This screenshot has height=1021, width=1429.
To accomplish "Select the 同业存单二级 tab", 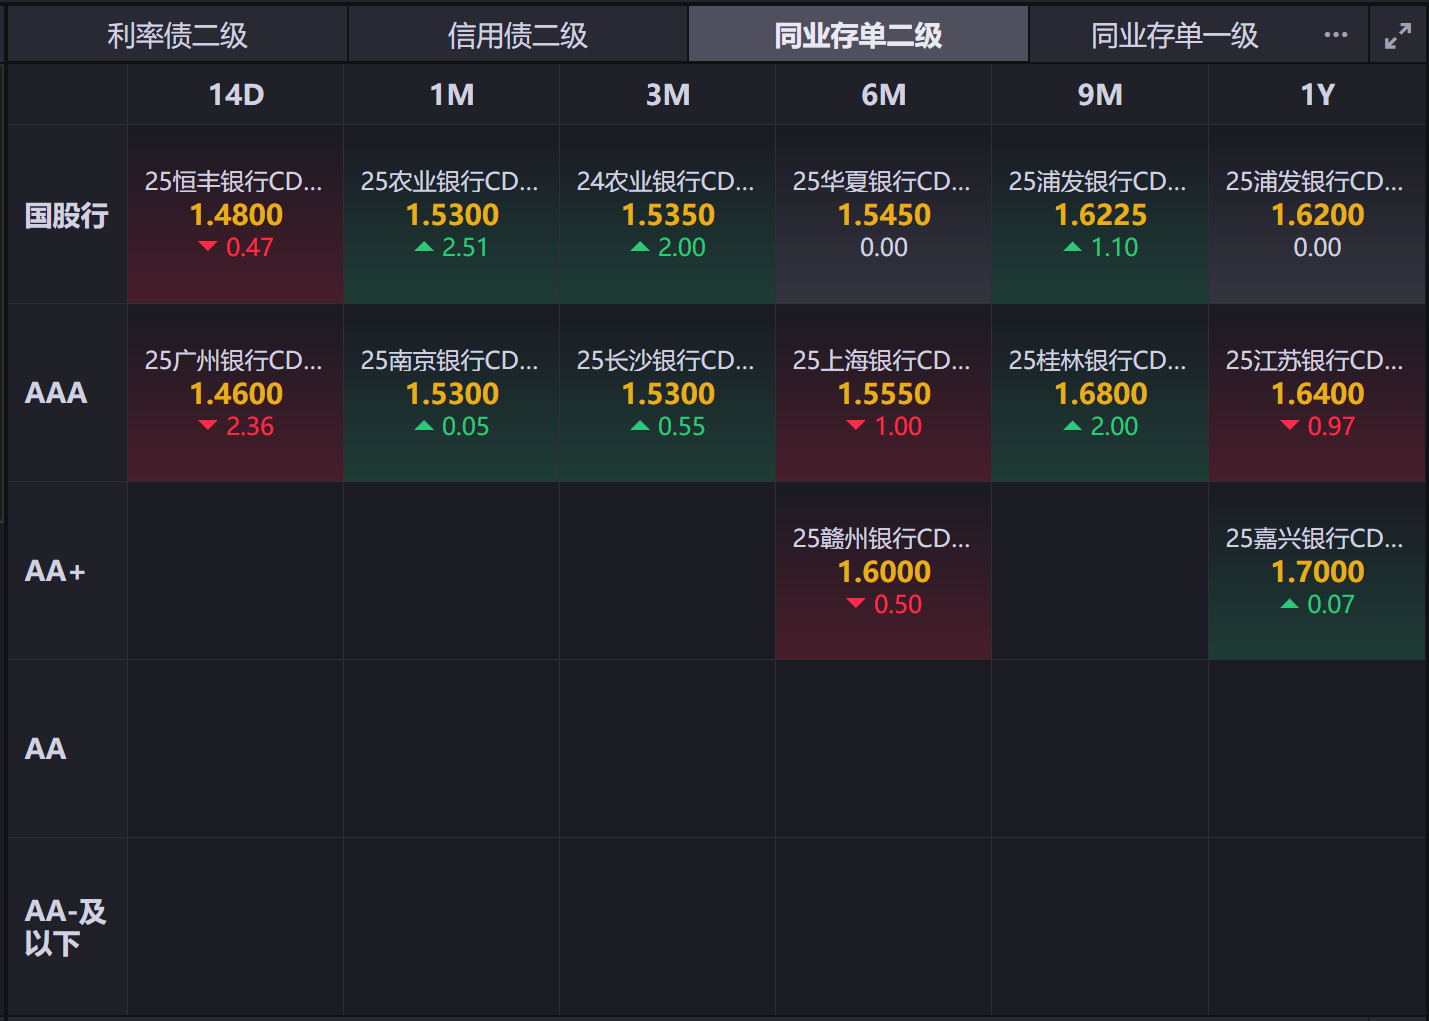I will pos(858,35).
